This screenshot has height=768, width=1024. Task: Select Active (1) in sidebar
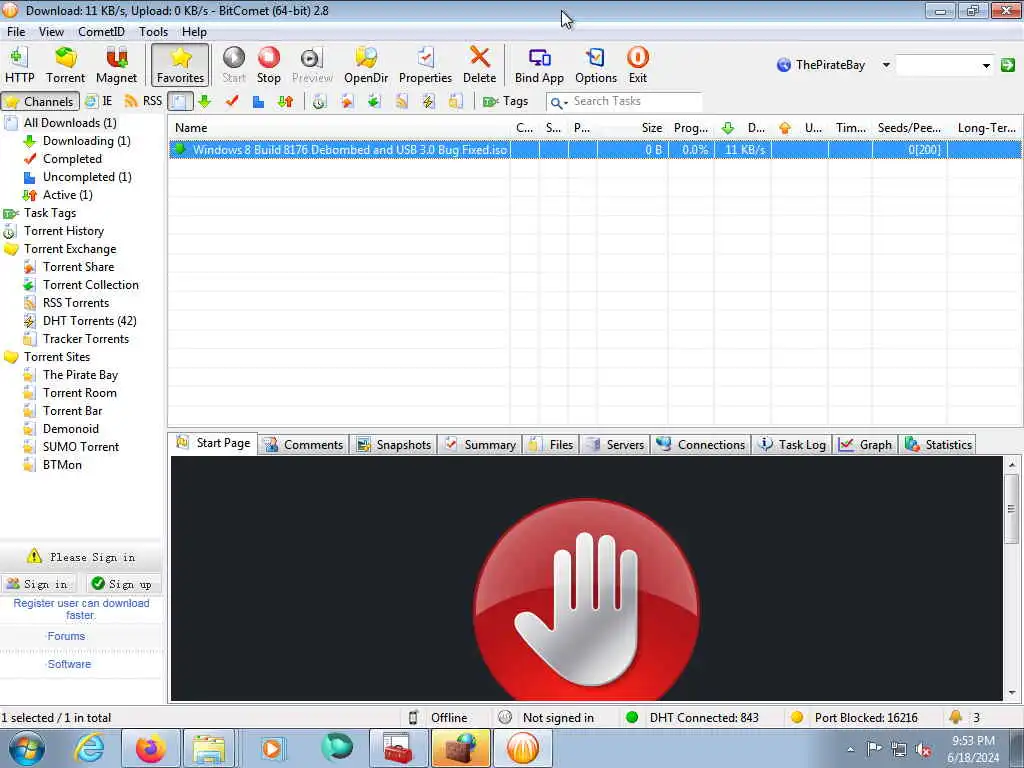point(67,195)
